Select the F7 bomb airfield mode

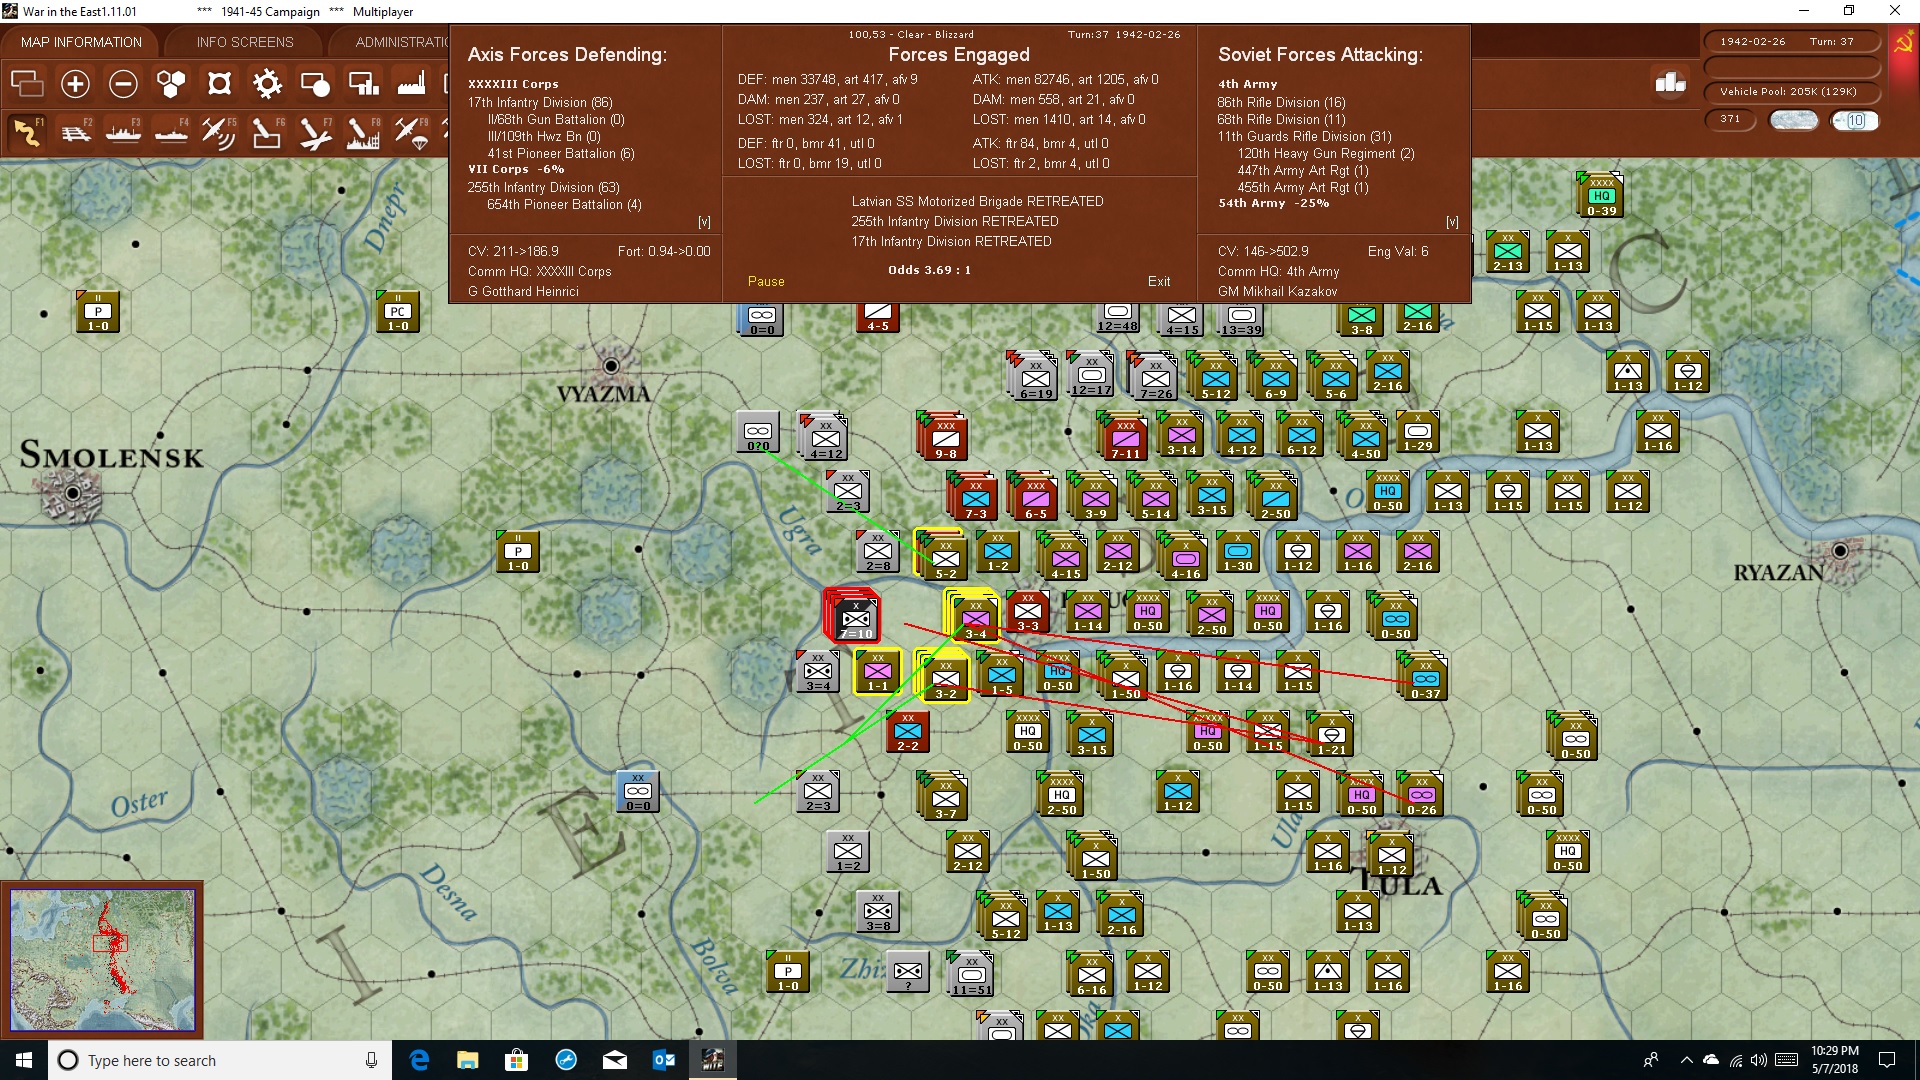(x=315, y=132)
